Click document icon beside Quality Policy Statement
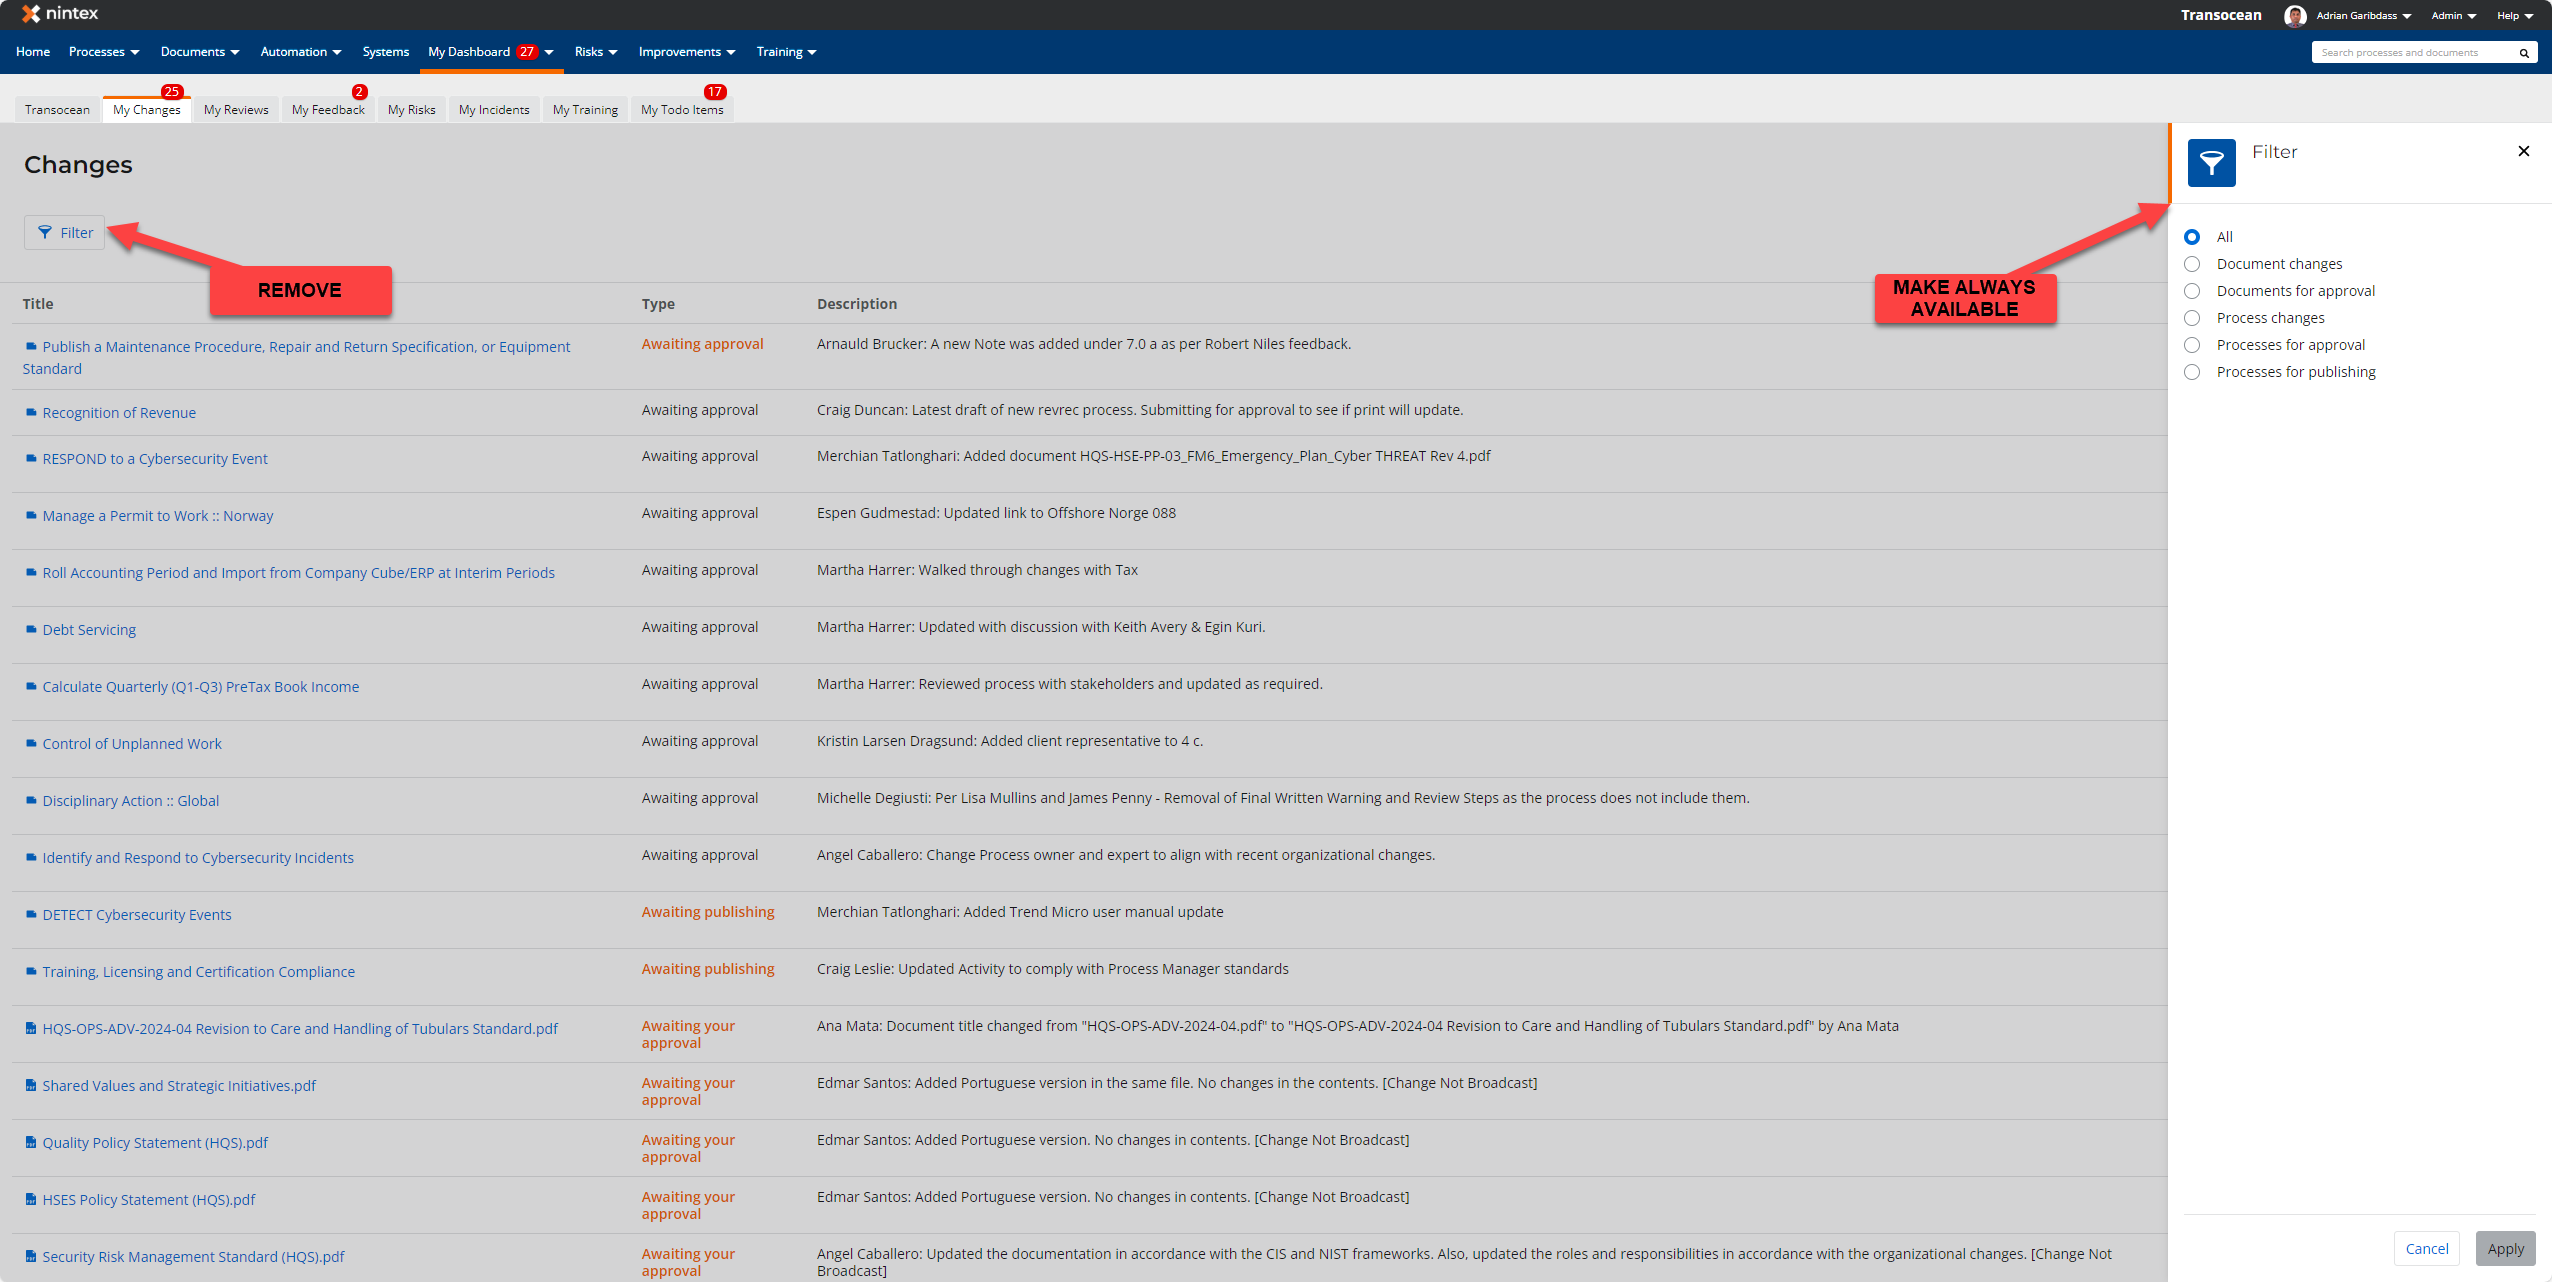The height and width of the screenshot is (1282, 2552). point(31,1143)
